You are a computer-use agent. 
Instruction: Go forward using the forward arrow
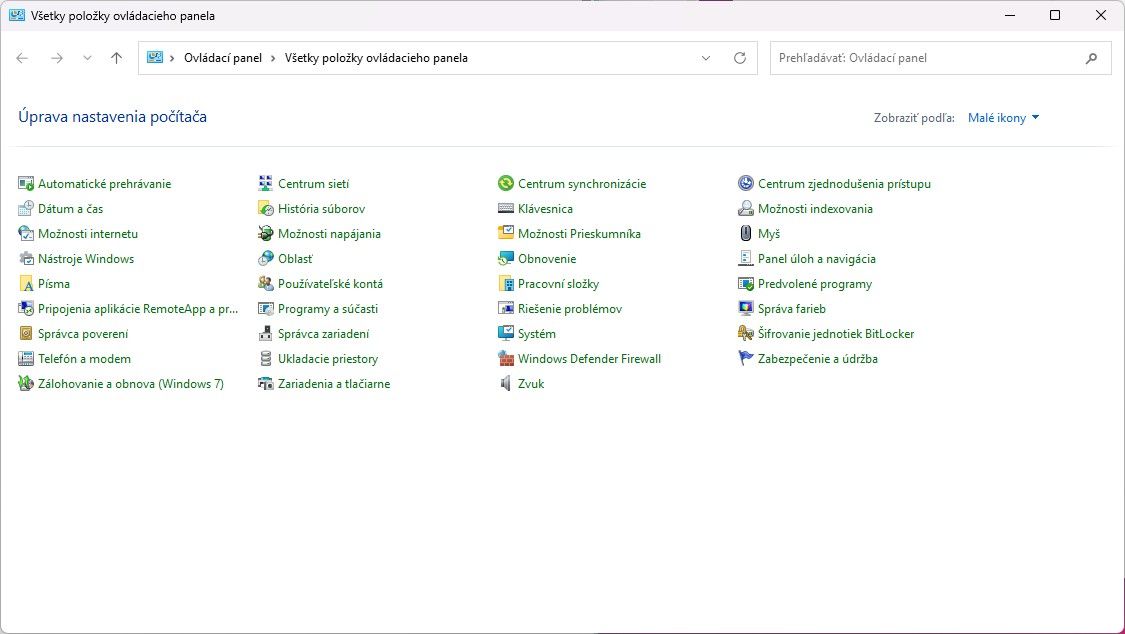pos(57,58)
